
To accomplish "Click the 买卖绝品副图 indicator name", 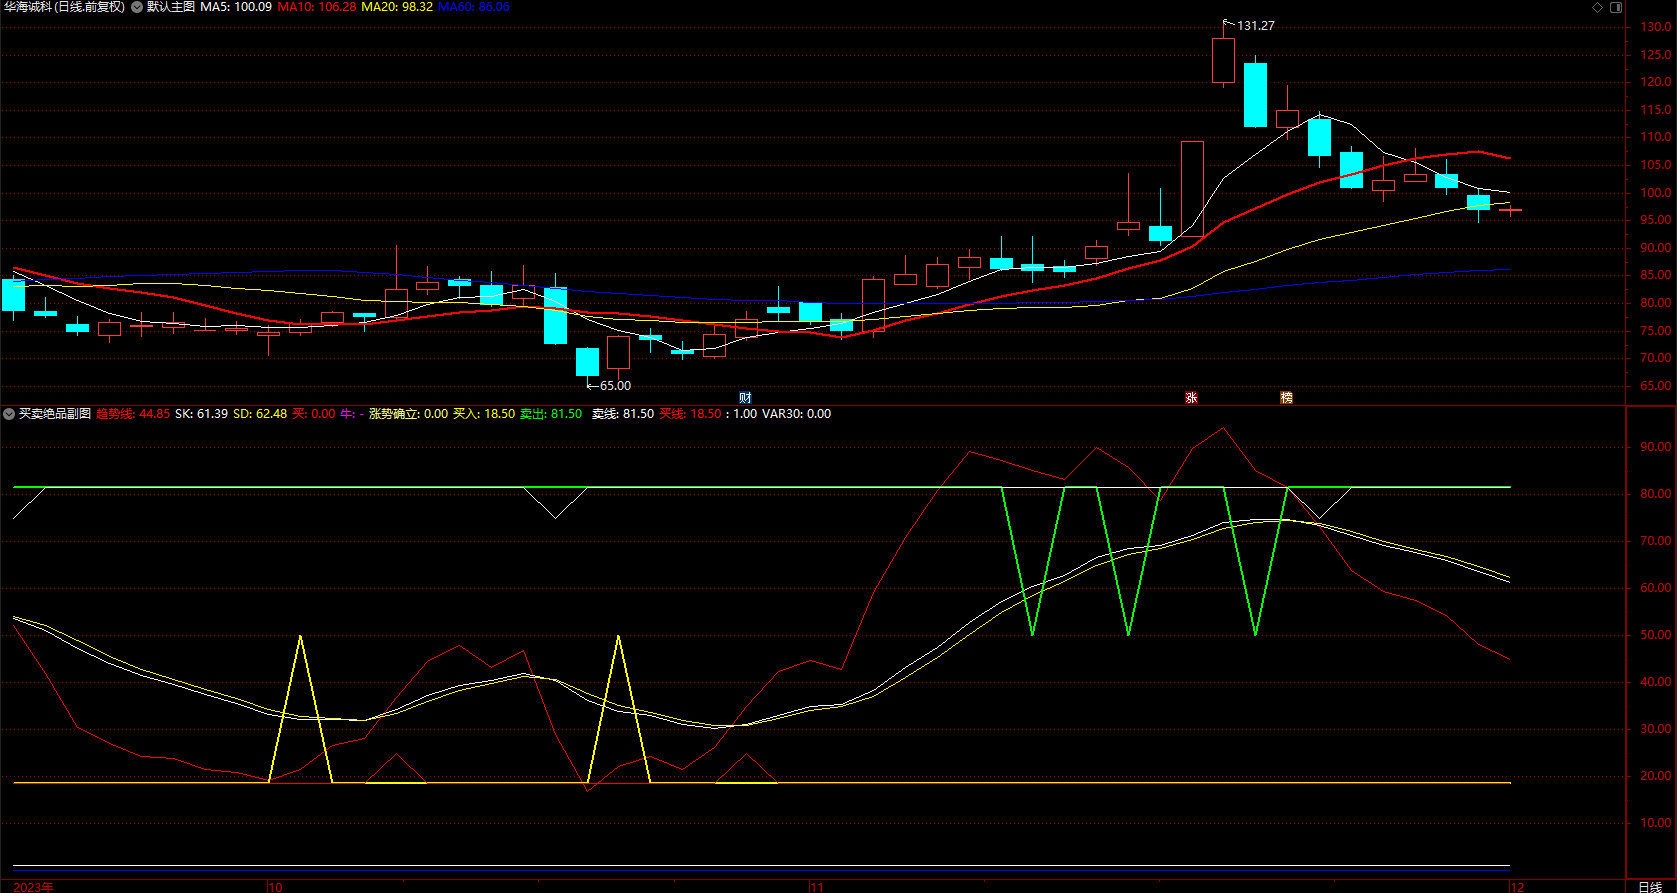I will [x=55, y=414].
